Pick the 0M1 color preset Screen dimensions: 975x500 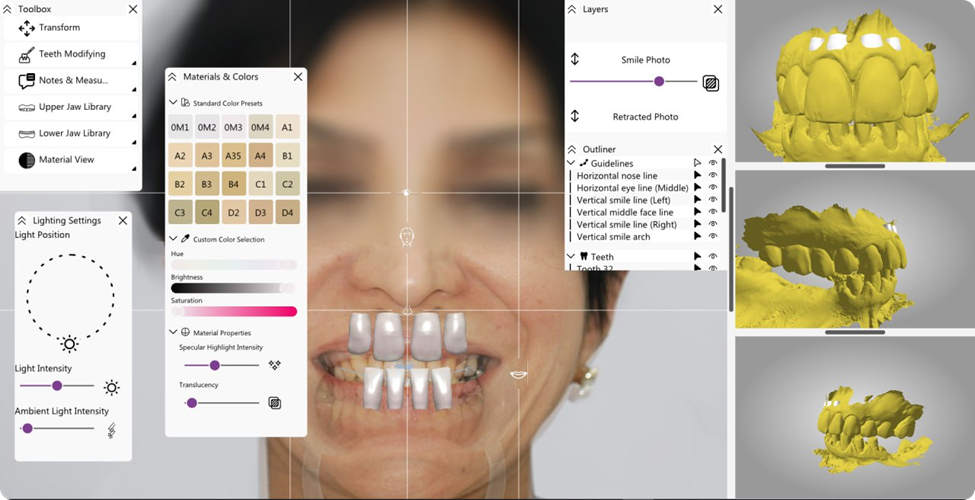coord(180,127)
